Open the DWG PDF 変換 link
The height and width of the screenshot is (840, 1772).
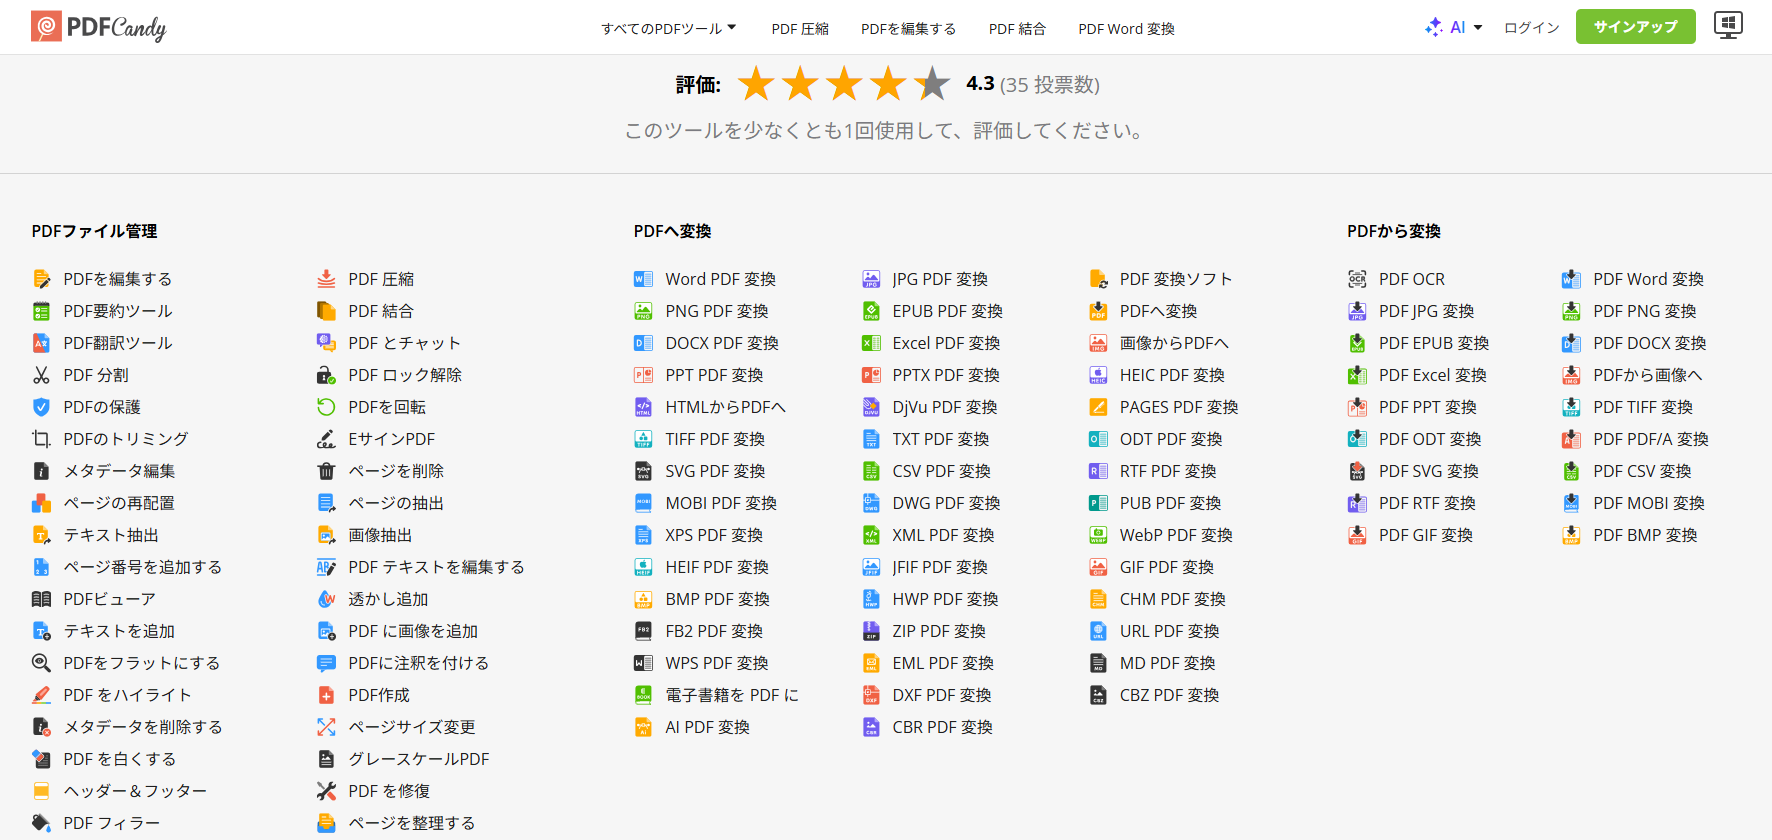[x=947, y=503]
